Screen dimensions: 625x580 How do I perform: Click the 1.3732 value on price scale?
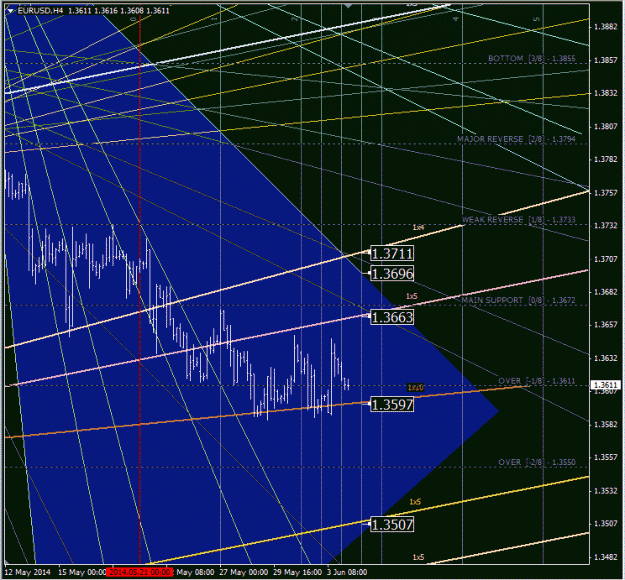click(x=605, y=226)
